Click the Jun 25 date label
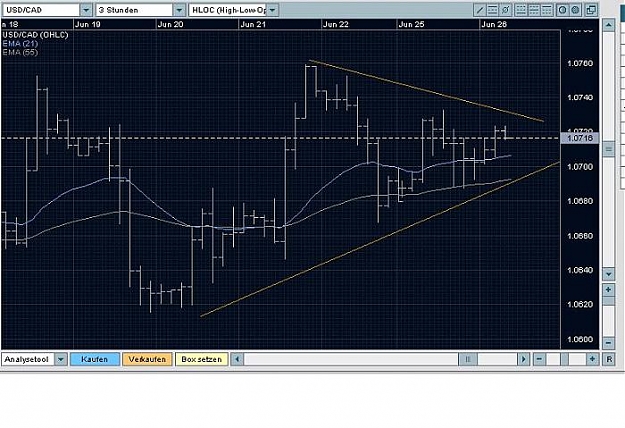 coord(411,24)
